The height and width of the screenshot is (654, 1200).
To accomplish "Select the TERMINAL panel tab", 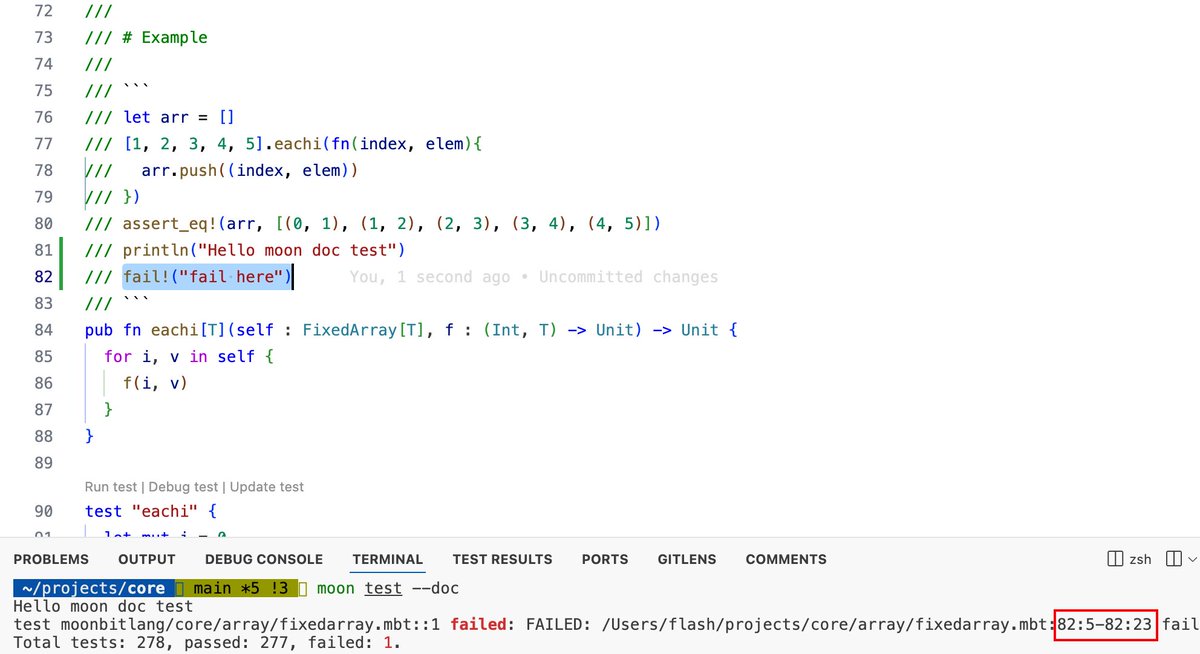I will tap(388, 559).
